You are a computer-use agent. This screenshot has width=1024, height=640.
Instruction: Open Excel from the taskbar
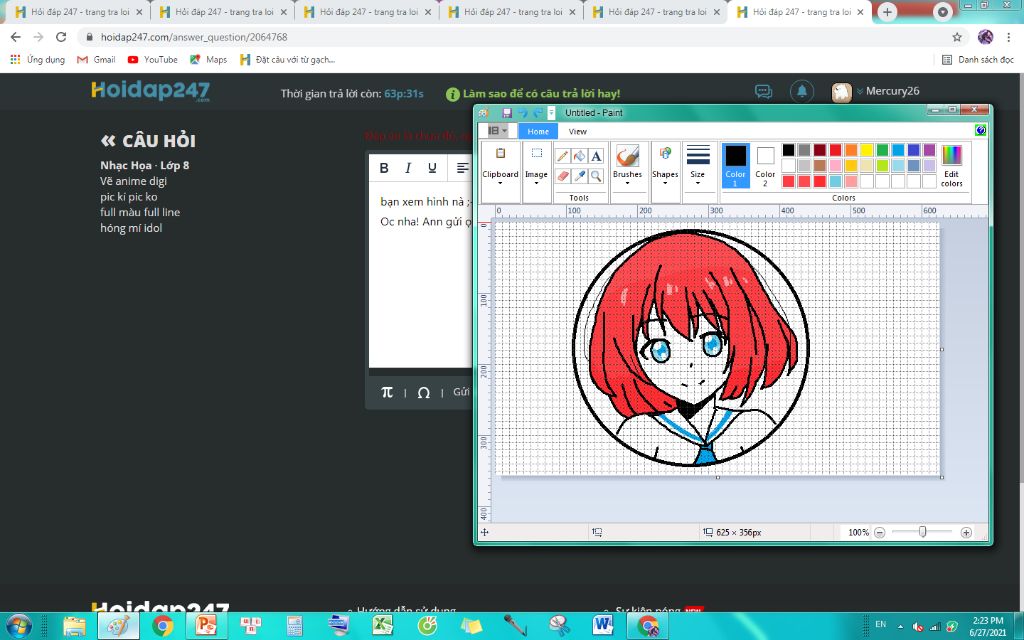[x=383, y=625]
